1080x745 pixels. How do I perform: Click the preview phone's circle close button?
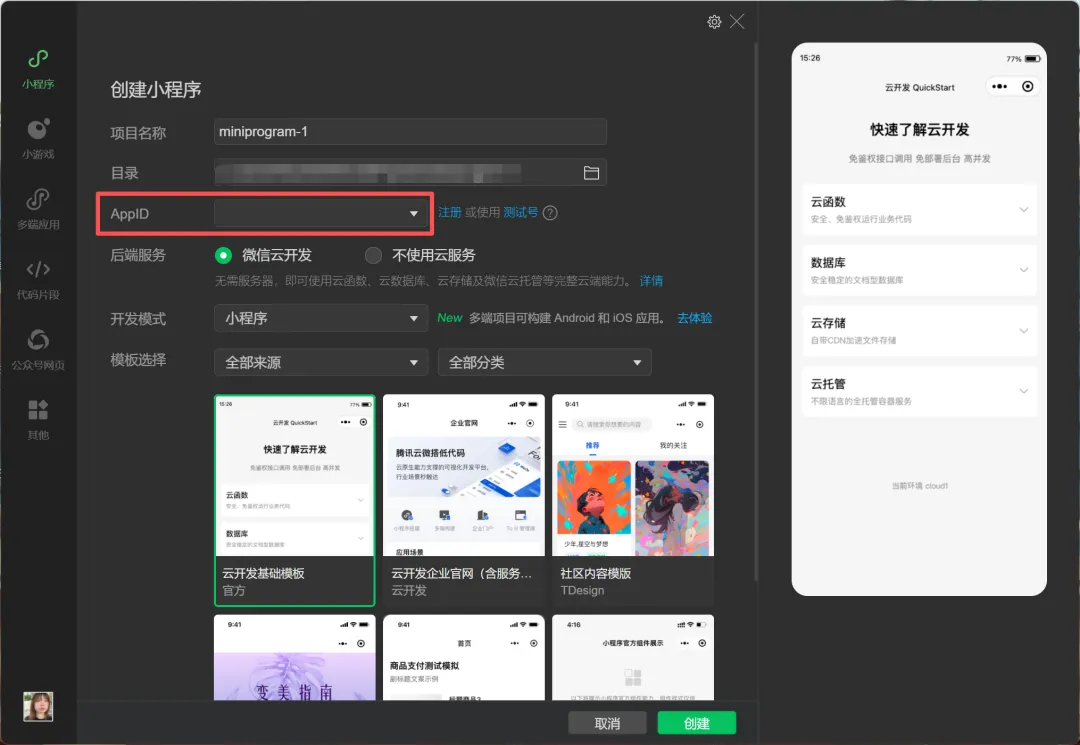coord(1027,87)
